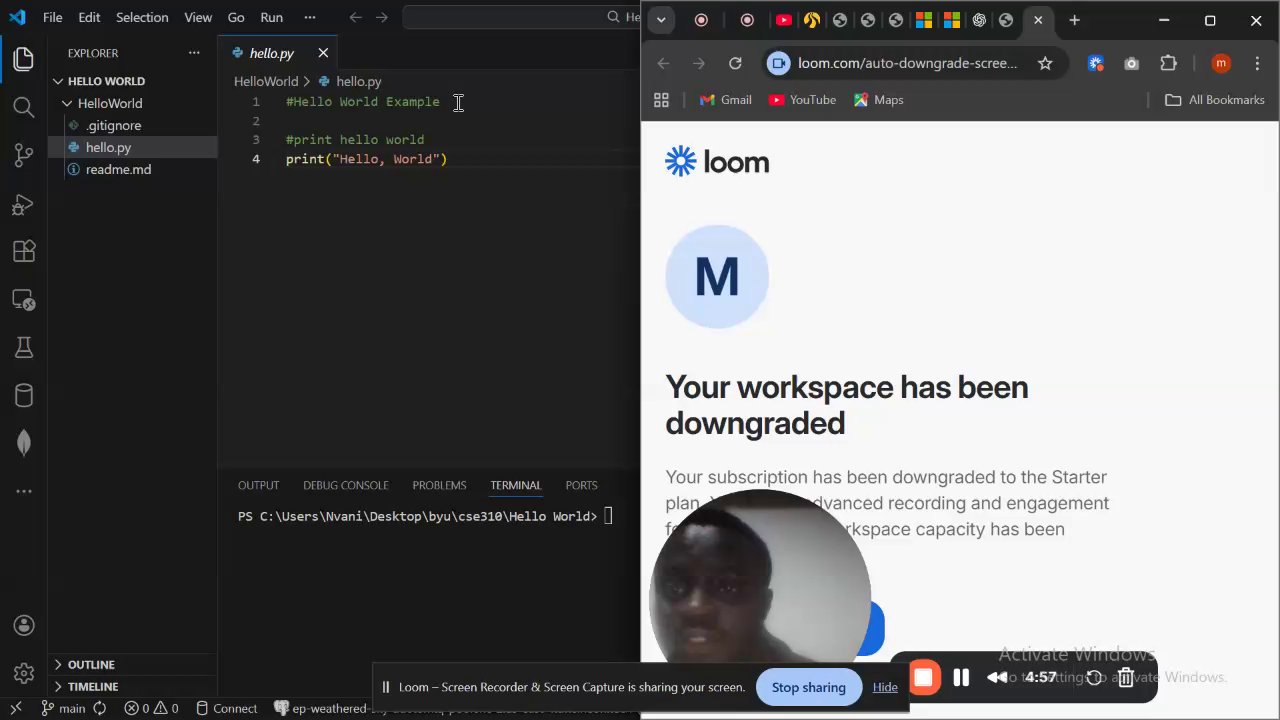The image size is (1280, 720).
Task: Switch to the TERMINAL tab
Action: click(x=515, y=485)
